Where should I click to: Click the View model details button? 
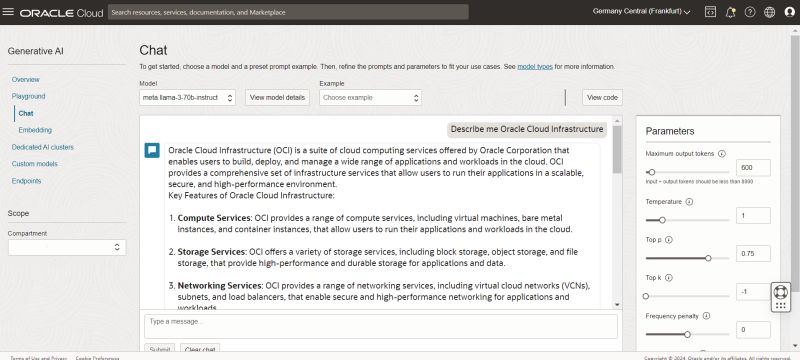point(277,97)
